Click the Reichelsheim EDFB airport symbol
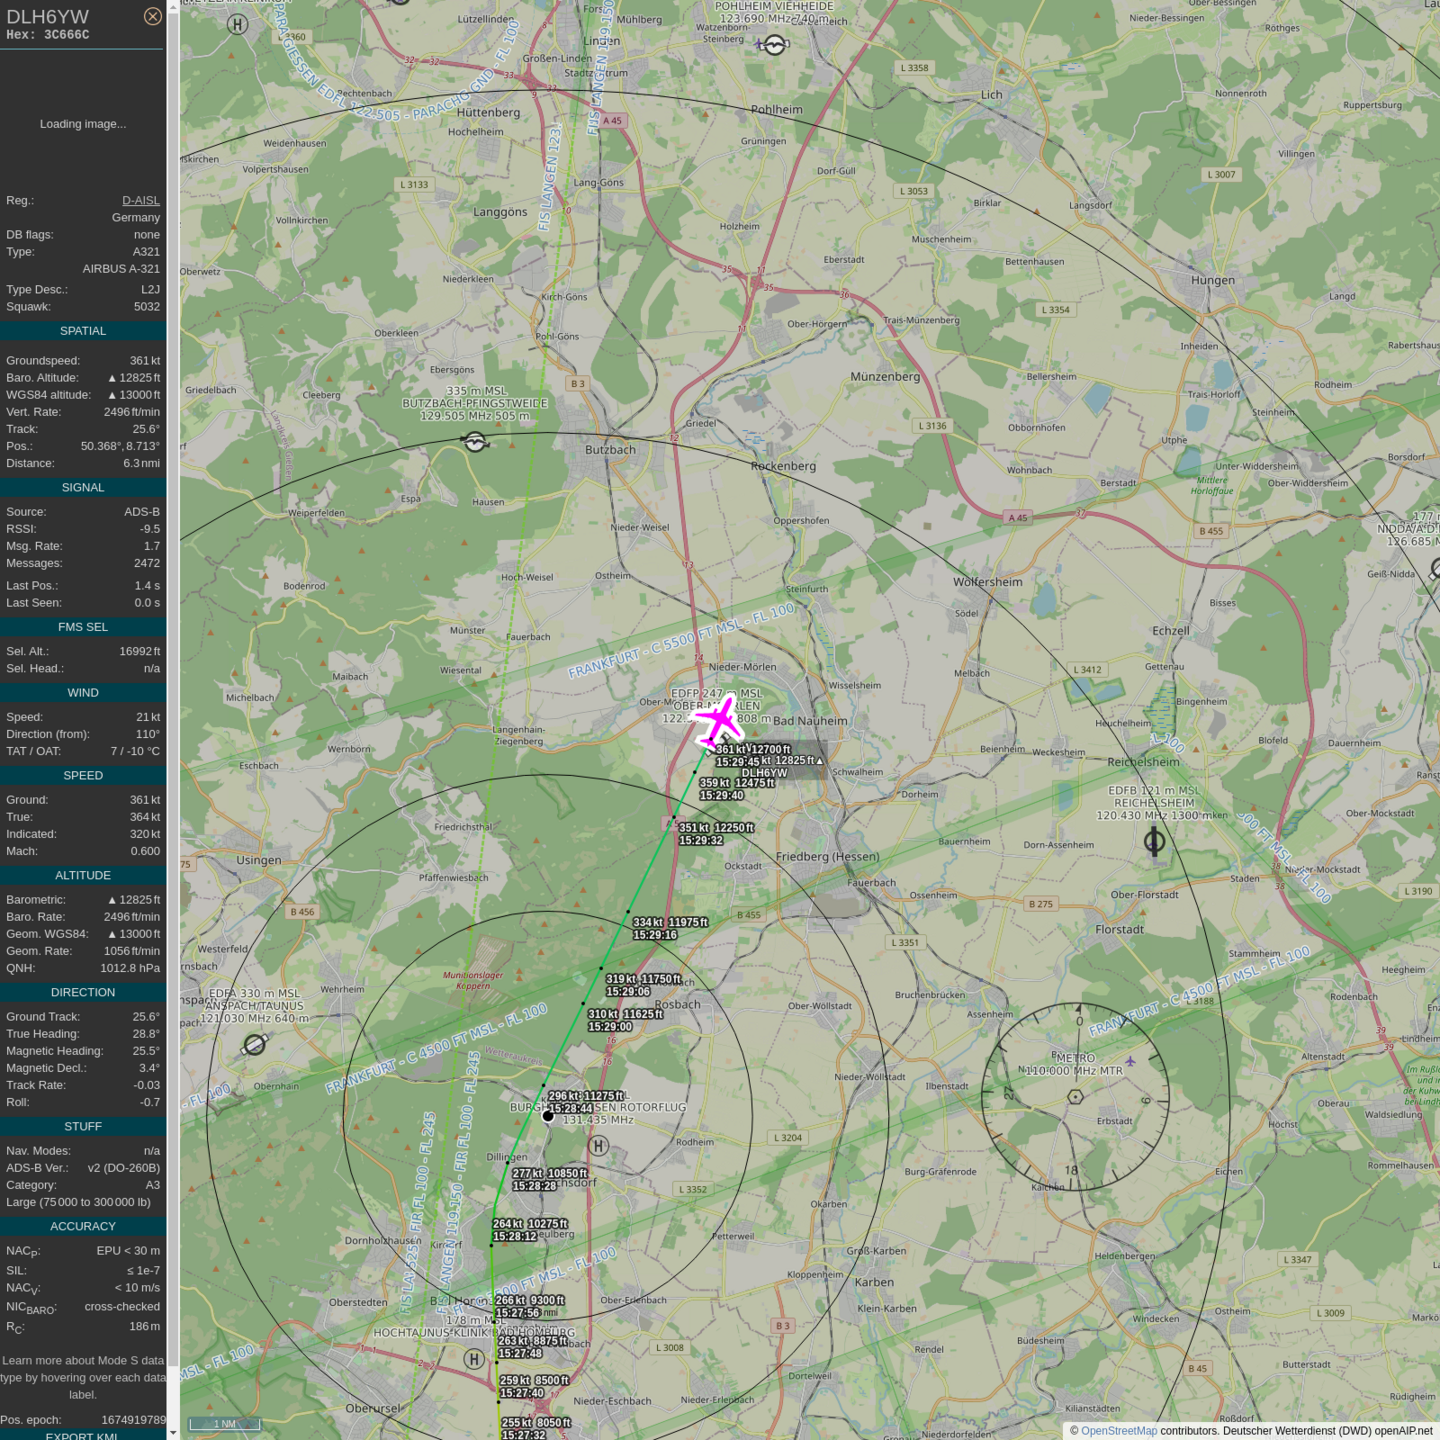The height and width of the screenshot is (1440, 1440). coord(1154,842)
